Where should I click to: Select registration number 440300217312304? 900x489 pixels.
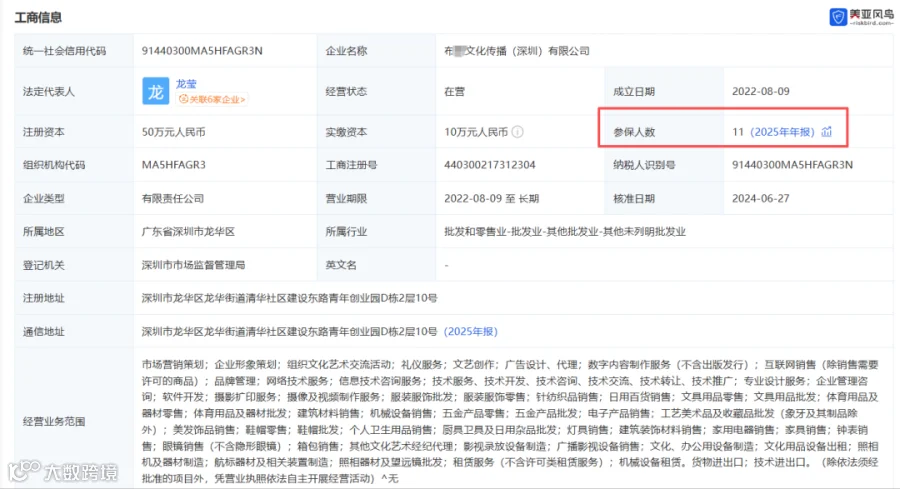pyautogui.click(x=490, y=165)
